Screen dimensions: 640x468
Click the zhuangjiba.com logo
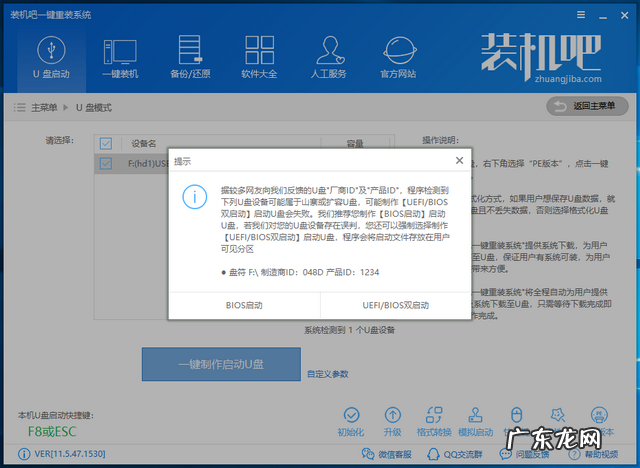coord(541,58)
